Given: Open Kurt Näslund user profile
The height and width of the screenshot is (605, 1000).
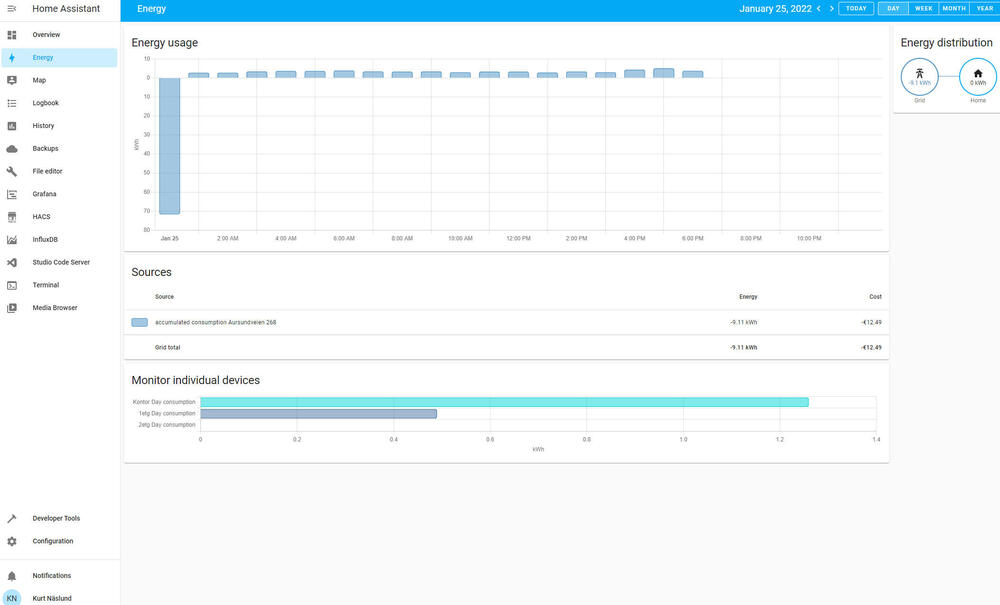Looking at the screenshot, I should click(52, 598).
